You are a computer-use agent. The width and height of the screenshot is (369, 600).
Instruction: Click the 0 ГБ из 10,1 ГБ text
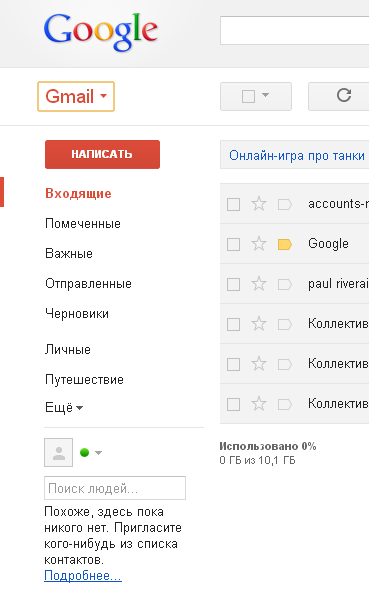257,460
